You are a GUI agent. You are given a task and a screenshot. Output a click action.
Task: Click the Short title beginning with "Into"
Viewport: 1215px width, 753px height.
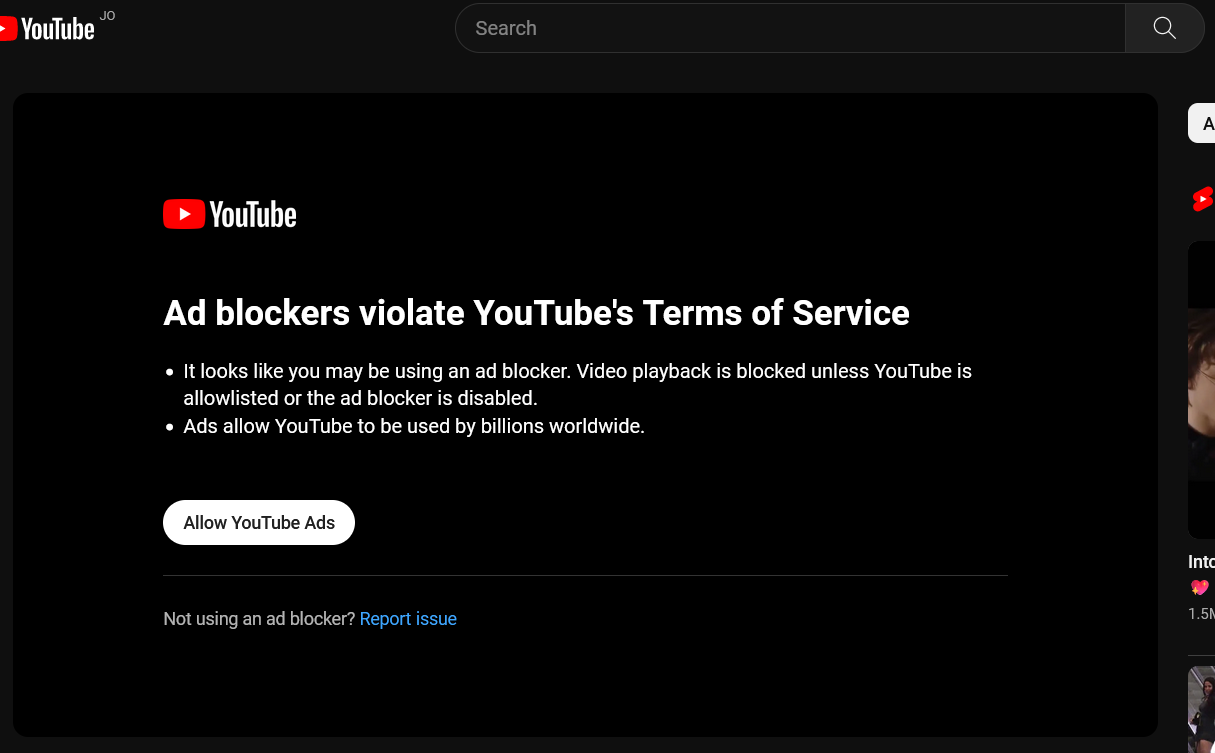pos(1201,562)
